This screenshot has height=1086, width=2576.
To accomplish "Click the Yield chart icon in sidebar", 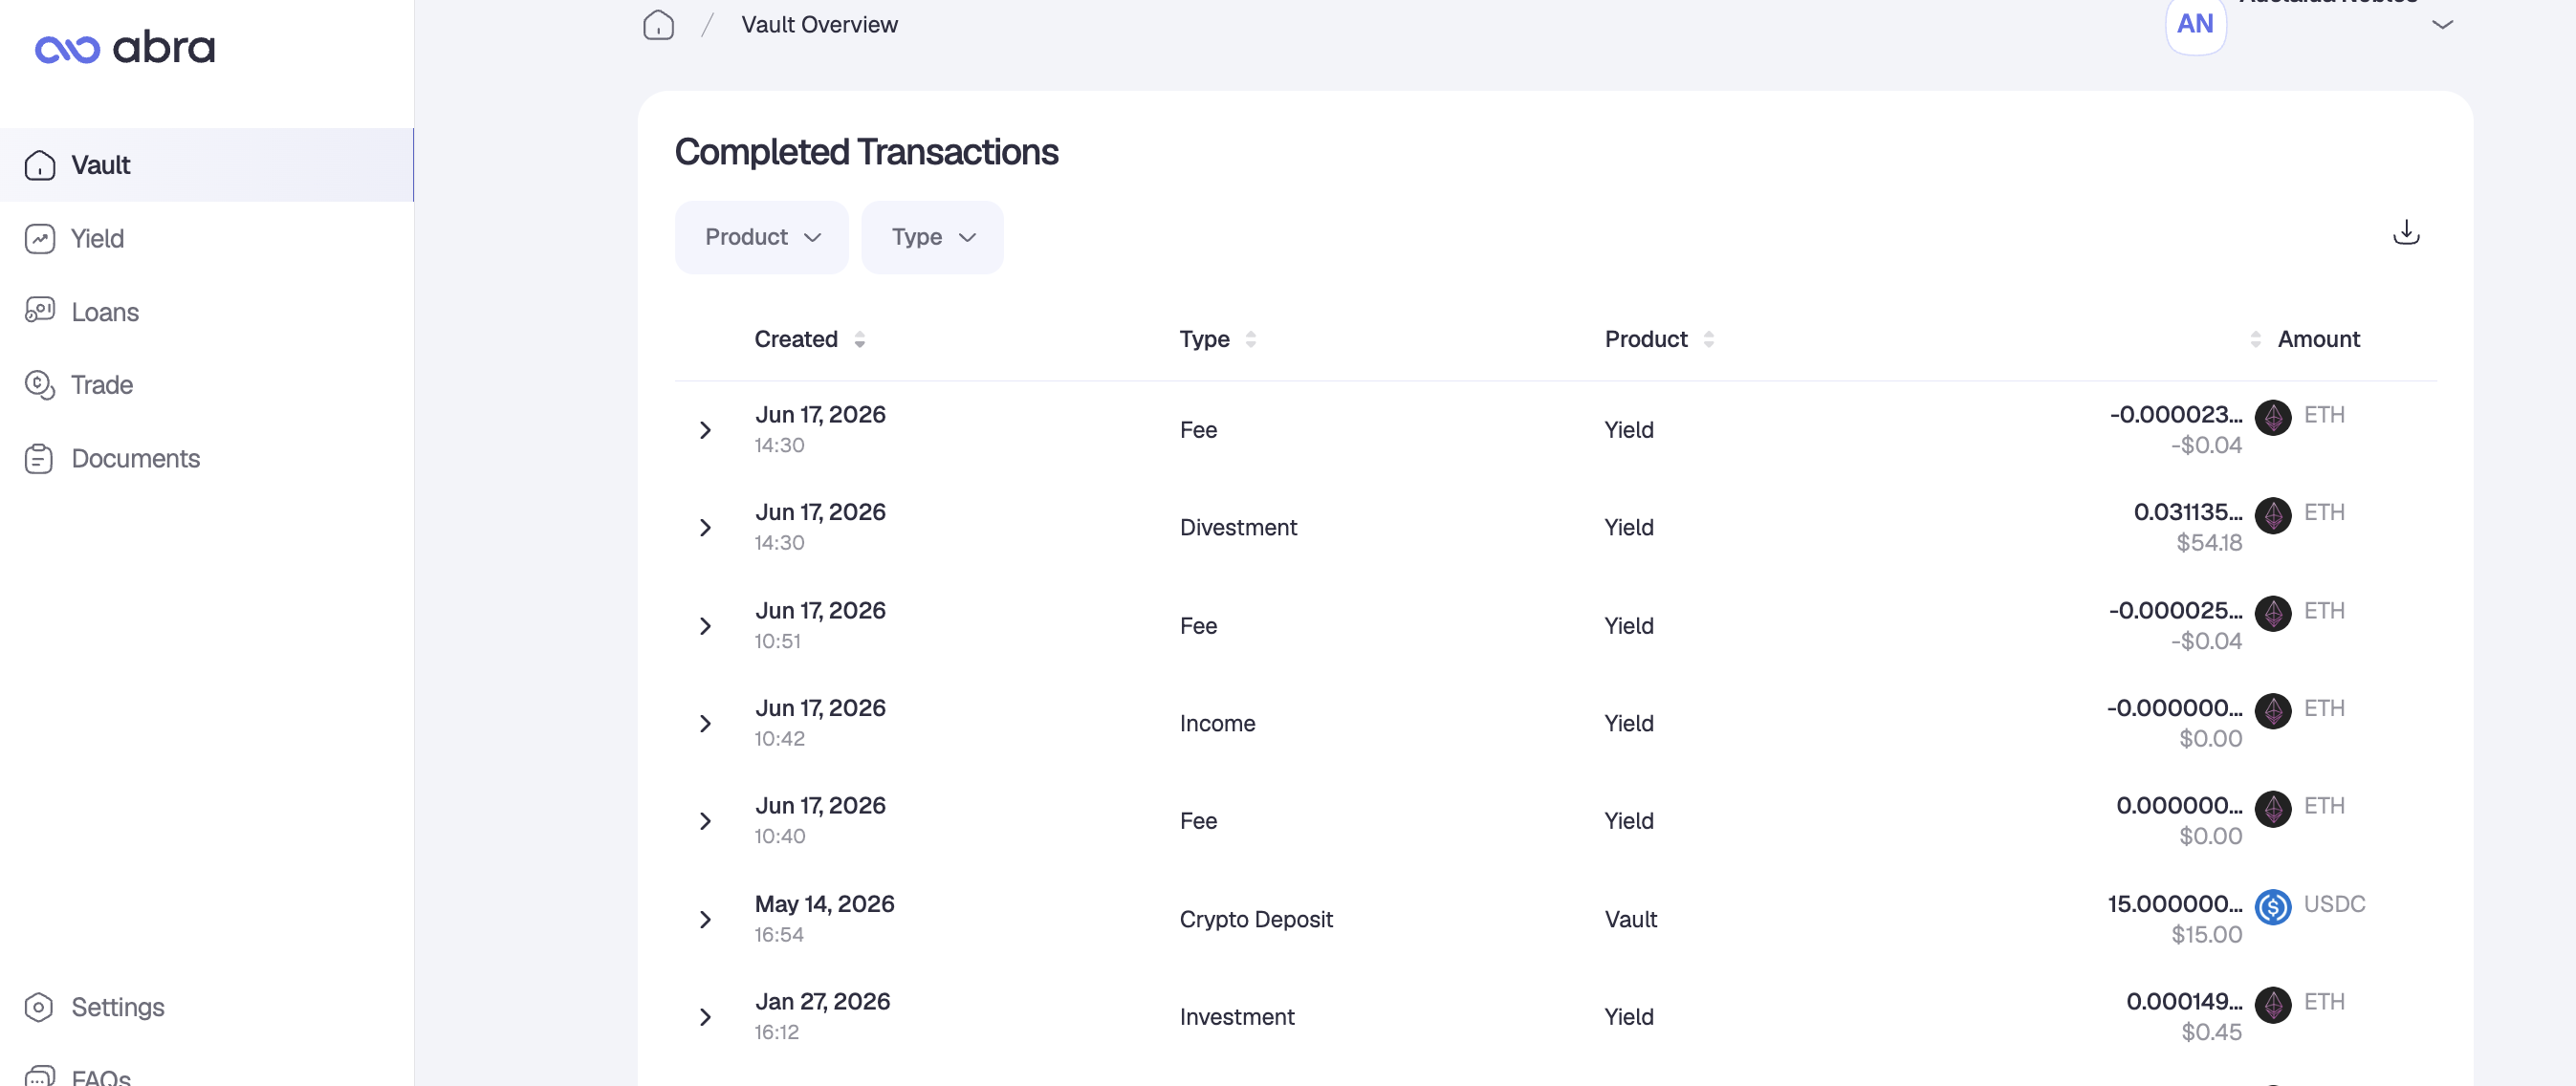I will coord(40,239).
